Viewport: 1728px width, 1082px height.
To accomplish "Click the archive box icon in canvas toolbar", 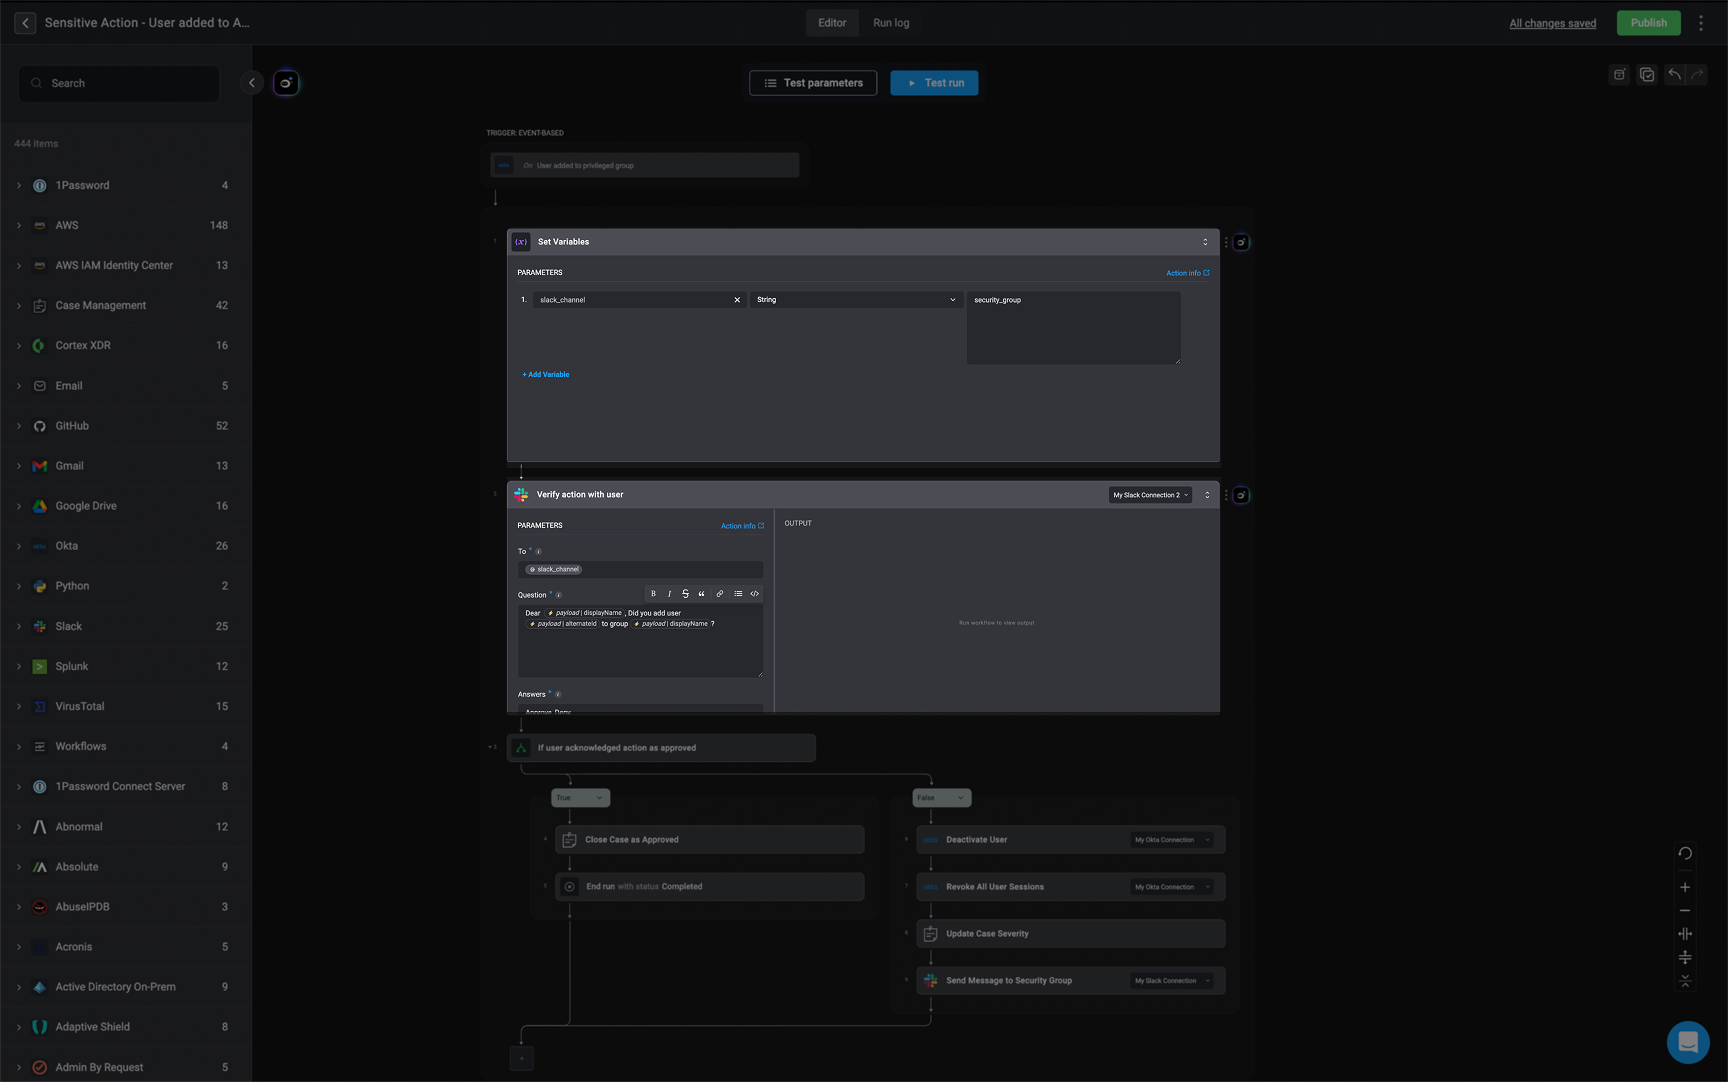I will (x=1619, y=74).
